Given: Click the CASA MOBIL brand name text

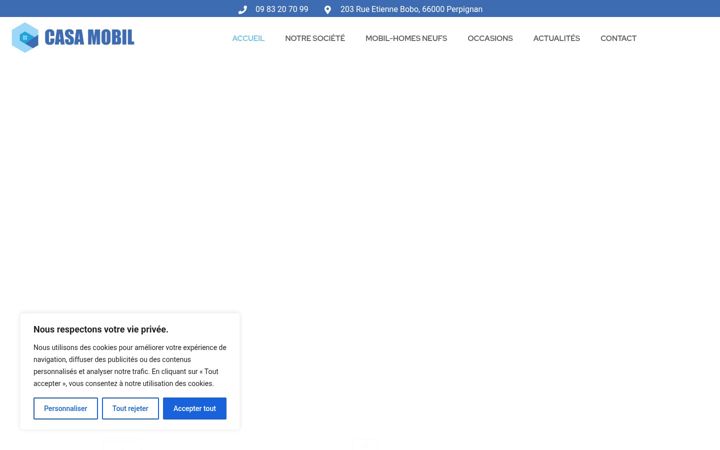Looking at the screenshot, I should 89,37.
